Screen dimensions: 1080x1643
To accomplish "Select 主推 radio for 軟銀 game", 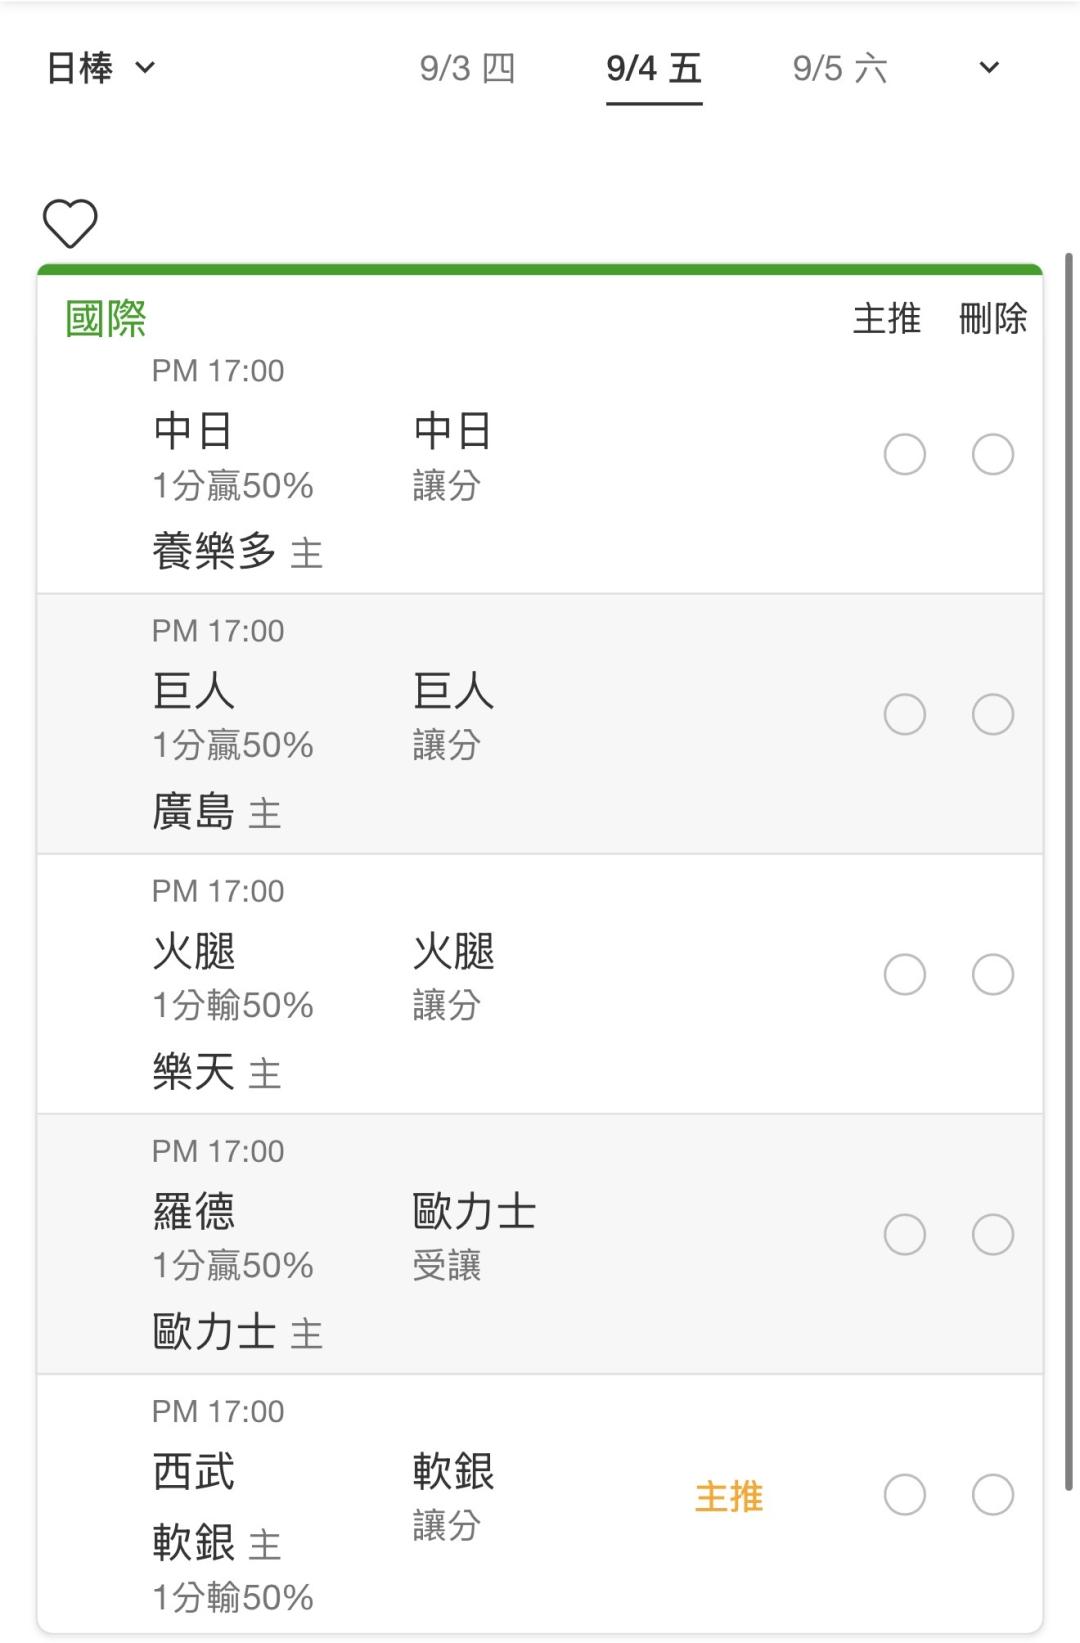I will [905, 1495].
